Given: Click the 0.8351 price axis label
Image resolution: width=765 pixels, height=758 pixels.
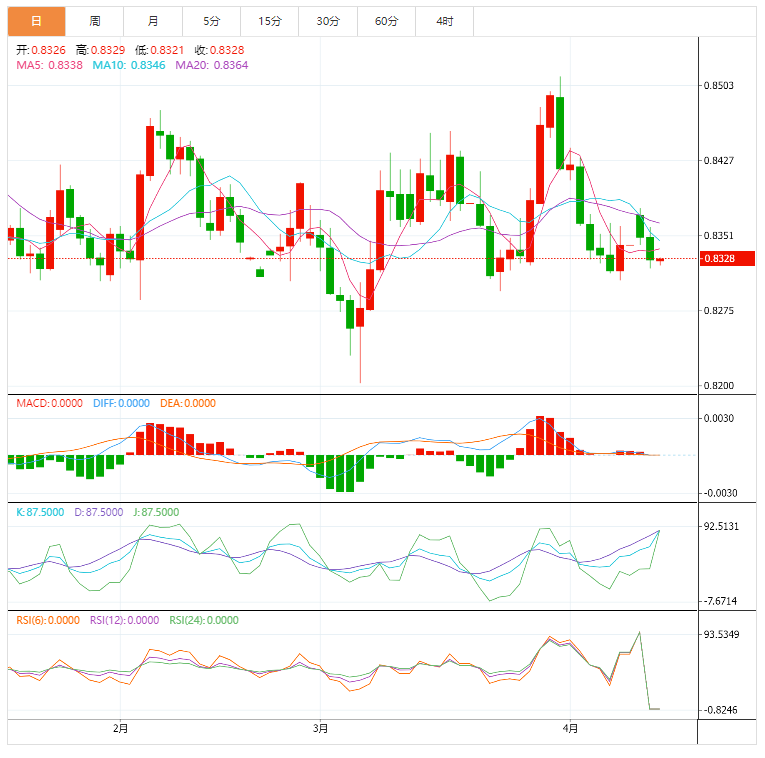Looking at the screenshot, I should [x=719, y=236].
